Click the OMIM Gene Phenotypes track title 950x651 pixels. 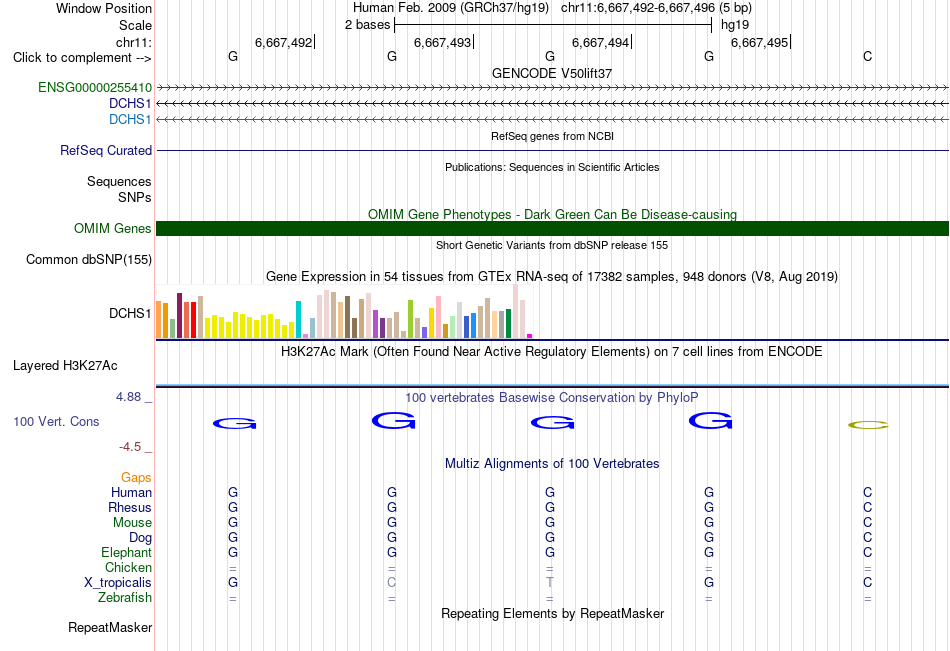click(552, 215)
